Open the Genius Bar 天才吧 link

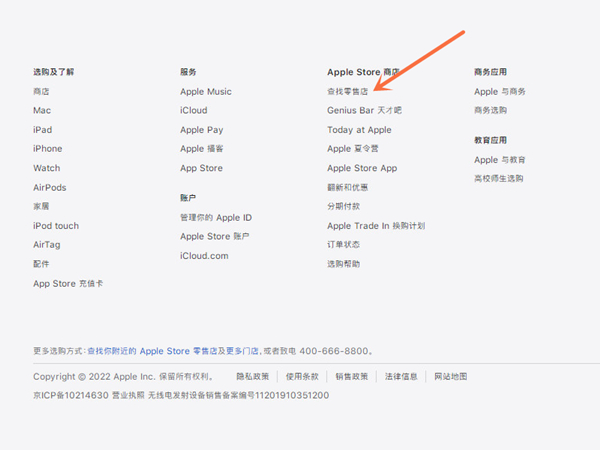364,111
